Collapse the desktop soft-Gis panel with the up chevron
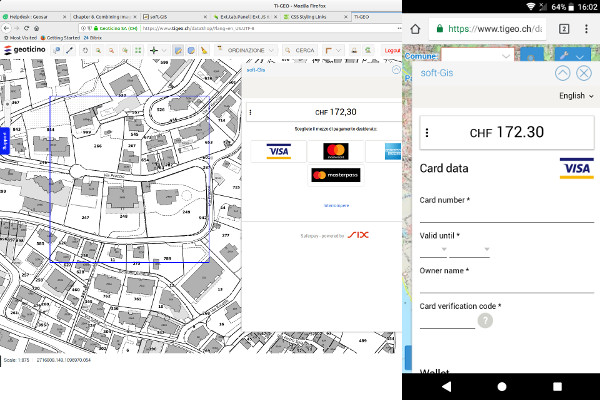Image resolution: width=600 pixels, height=400 pixels. [x=396, y=70]
